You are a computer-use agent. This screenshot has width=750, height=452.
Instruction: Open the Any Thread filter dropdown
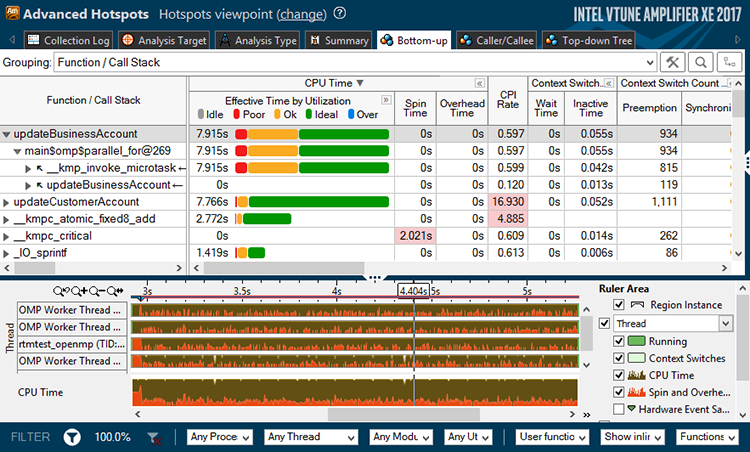[311, 437]
